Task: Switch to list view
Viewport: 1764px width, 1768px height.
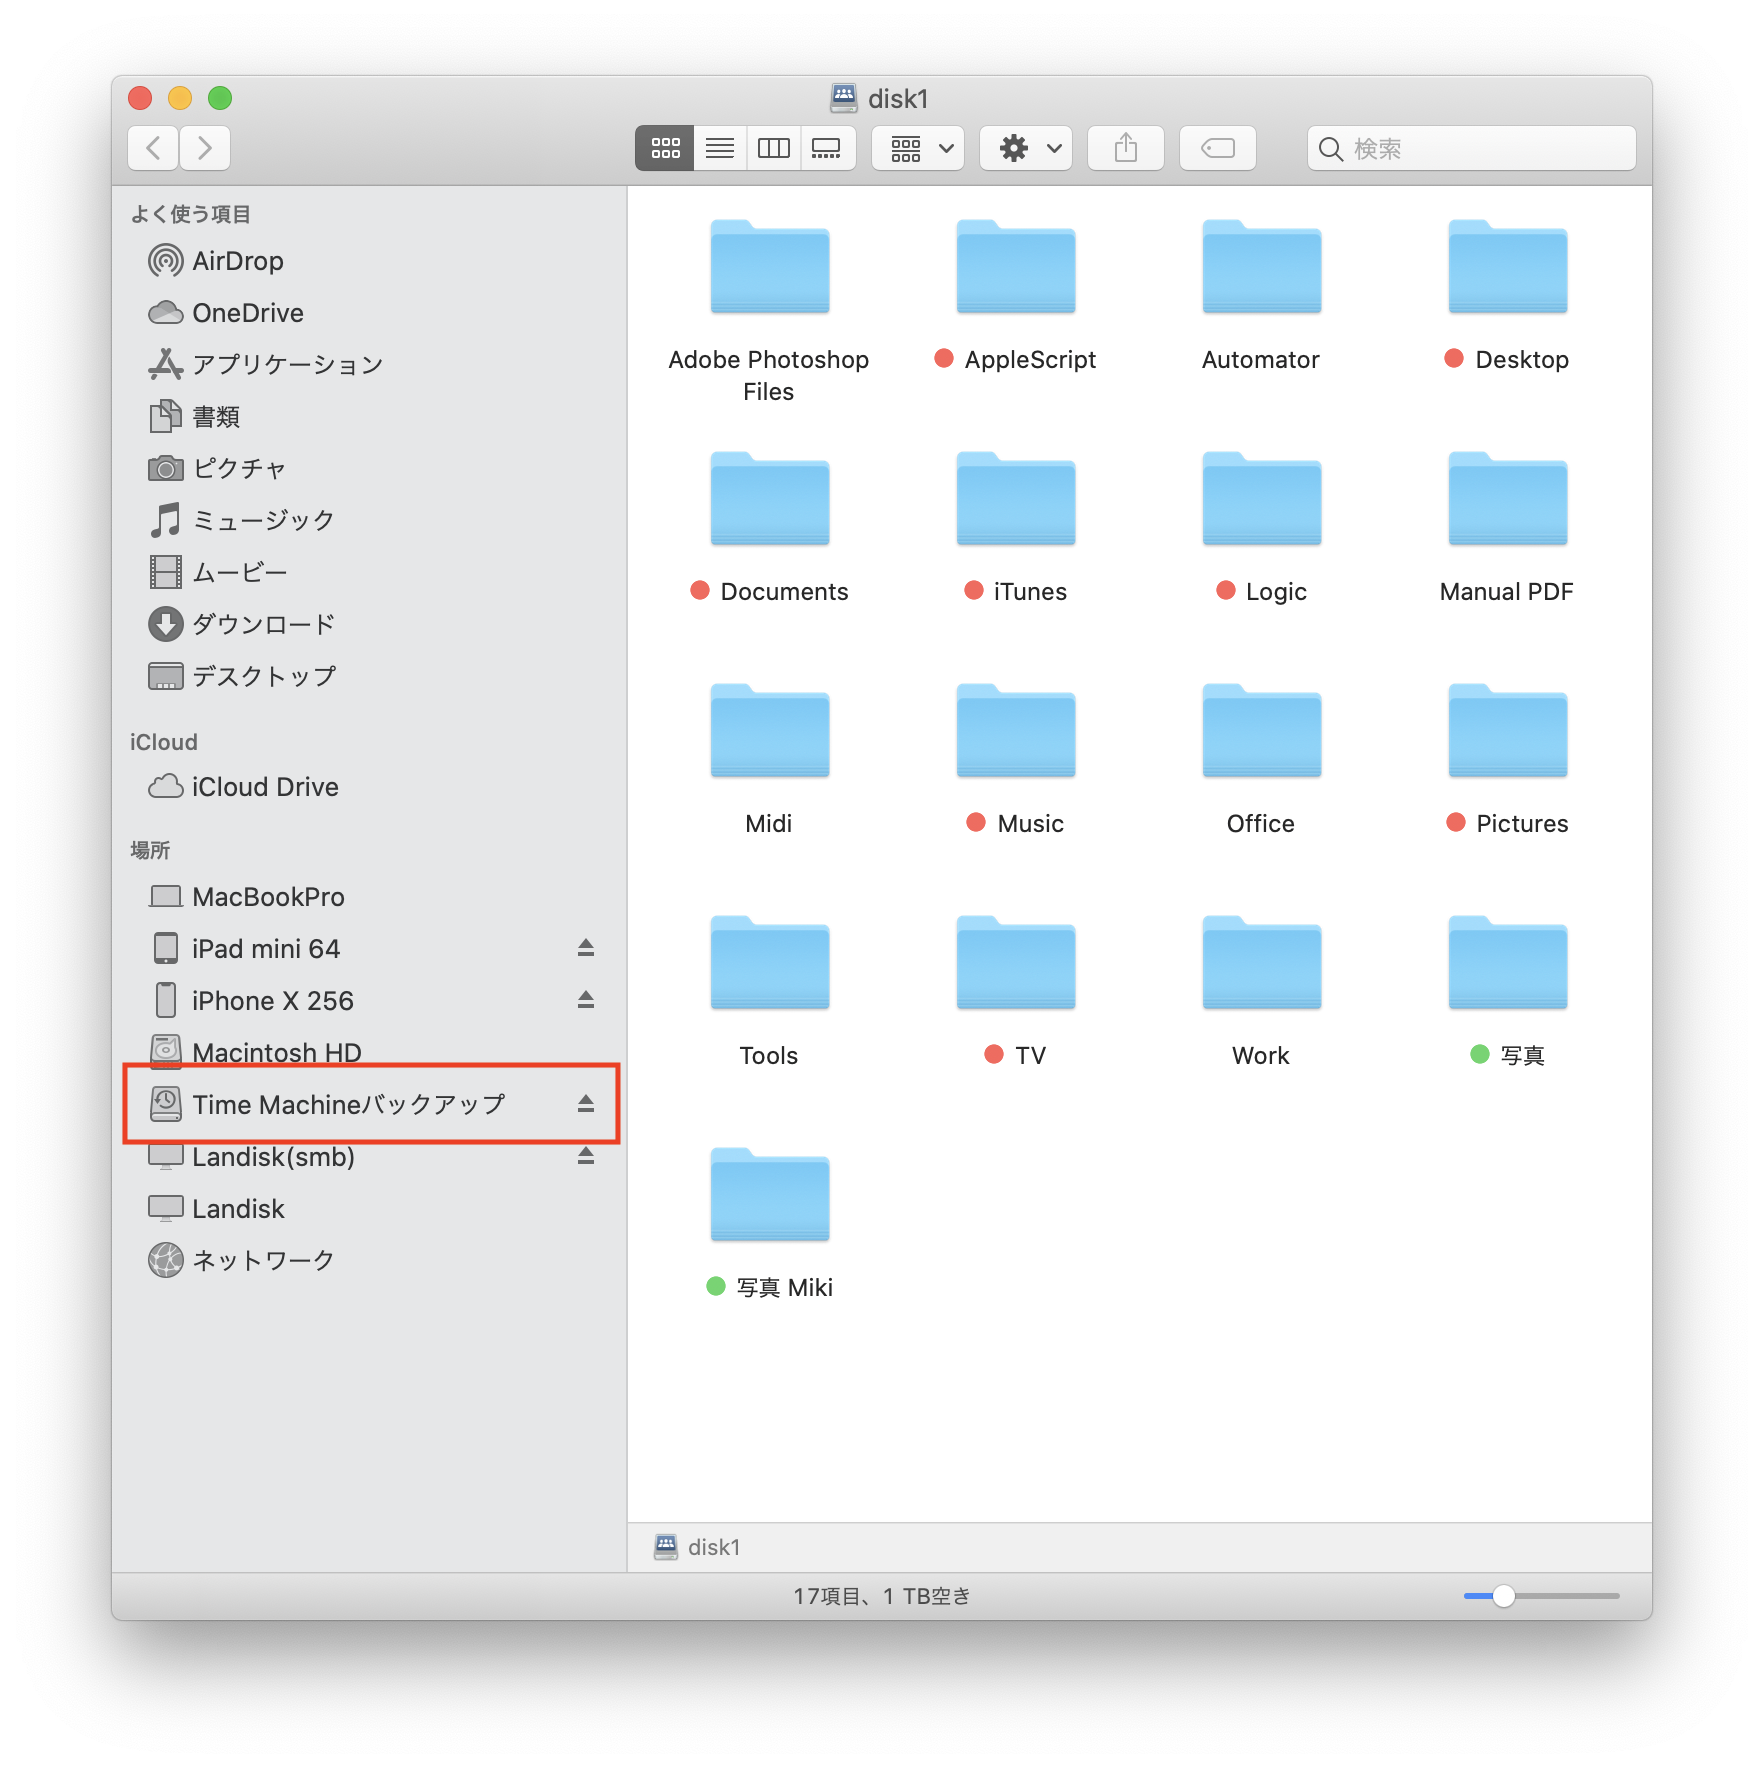Action: pos(720,148)
